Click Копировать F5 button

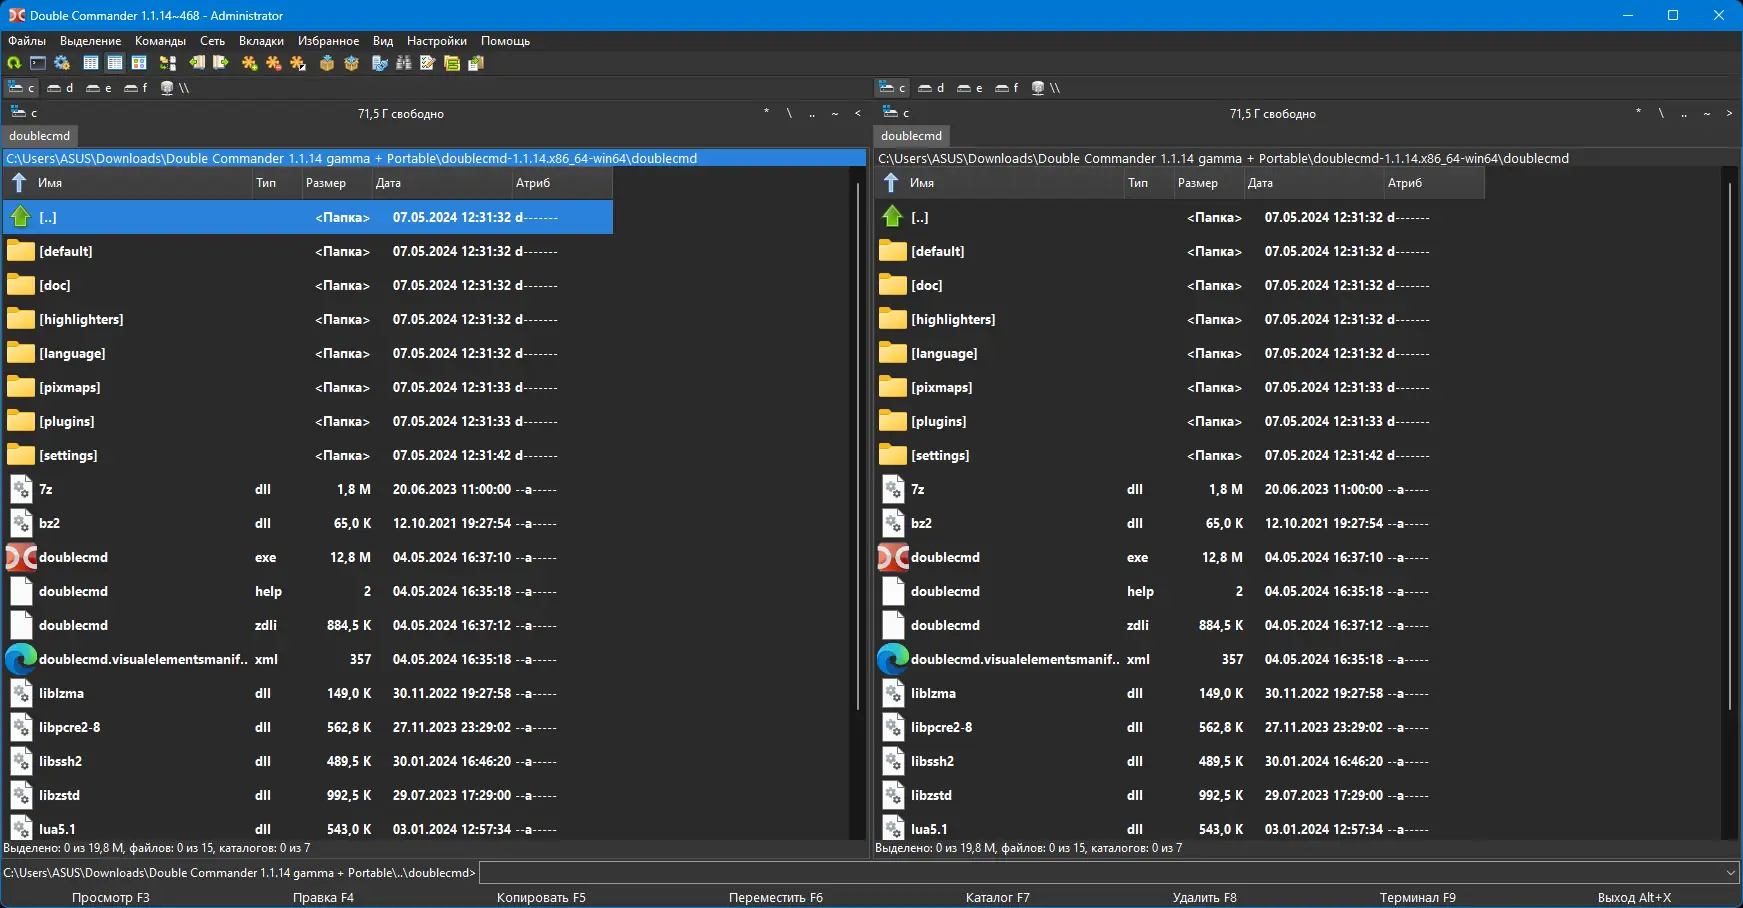pos(541,898)
